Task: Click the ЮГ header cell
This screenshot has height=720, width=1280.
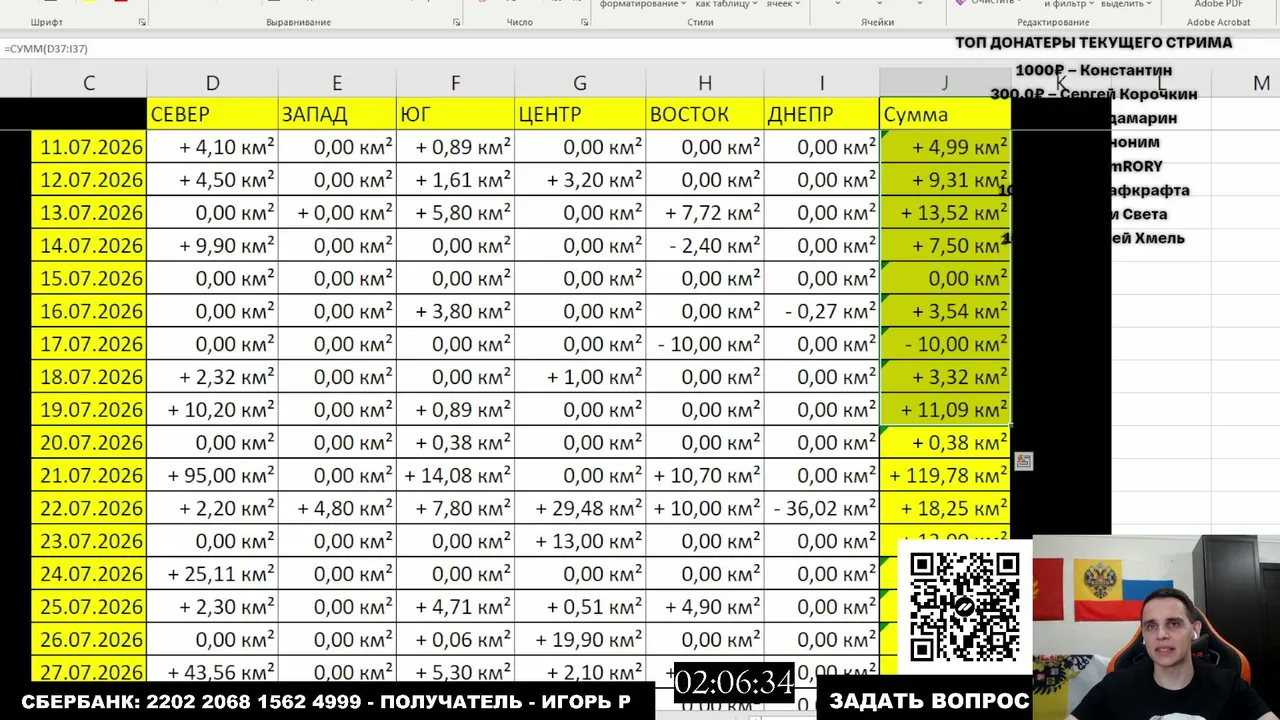Action: point(455,114)
